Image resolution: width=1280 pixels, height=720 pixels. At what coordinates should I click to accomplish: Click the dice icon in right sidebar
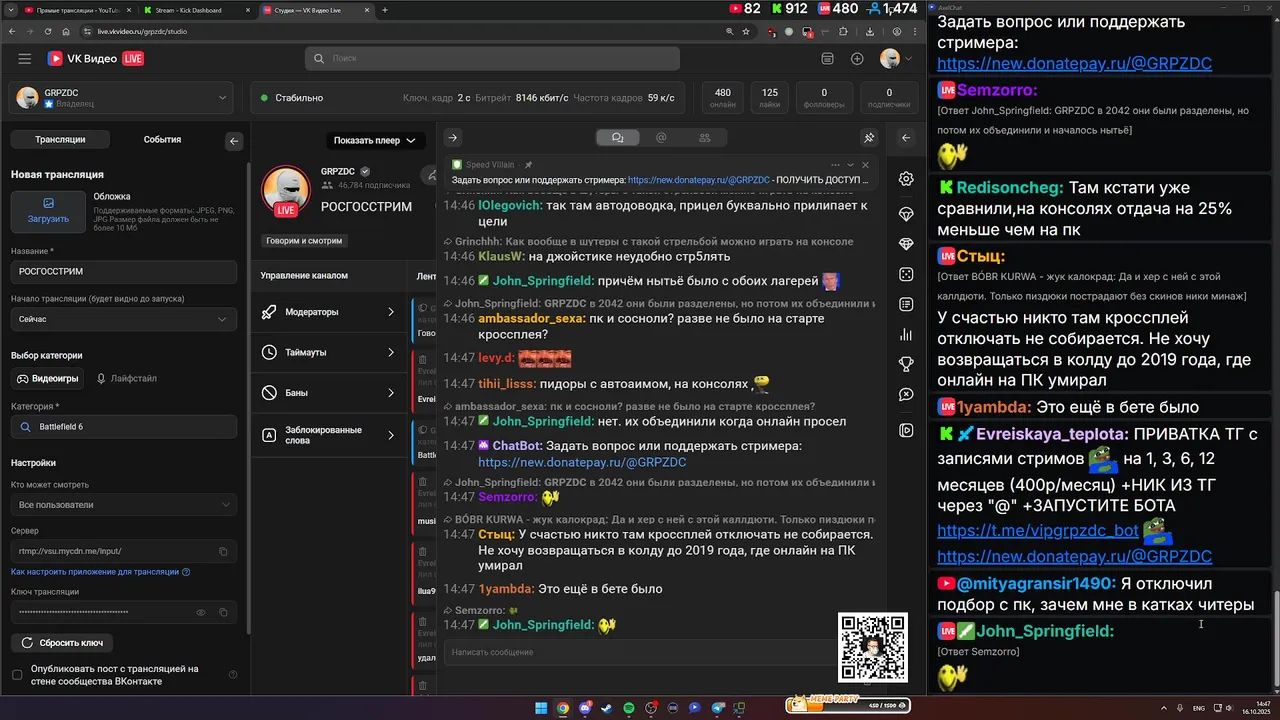(x=906, y=274)
